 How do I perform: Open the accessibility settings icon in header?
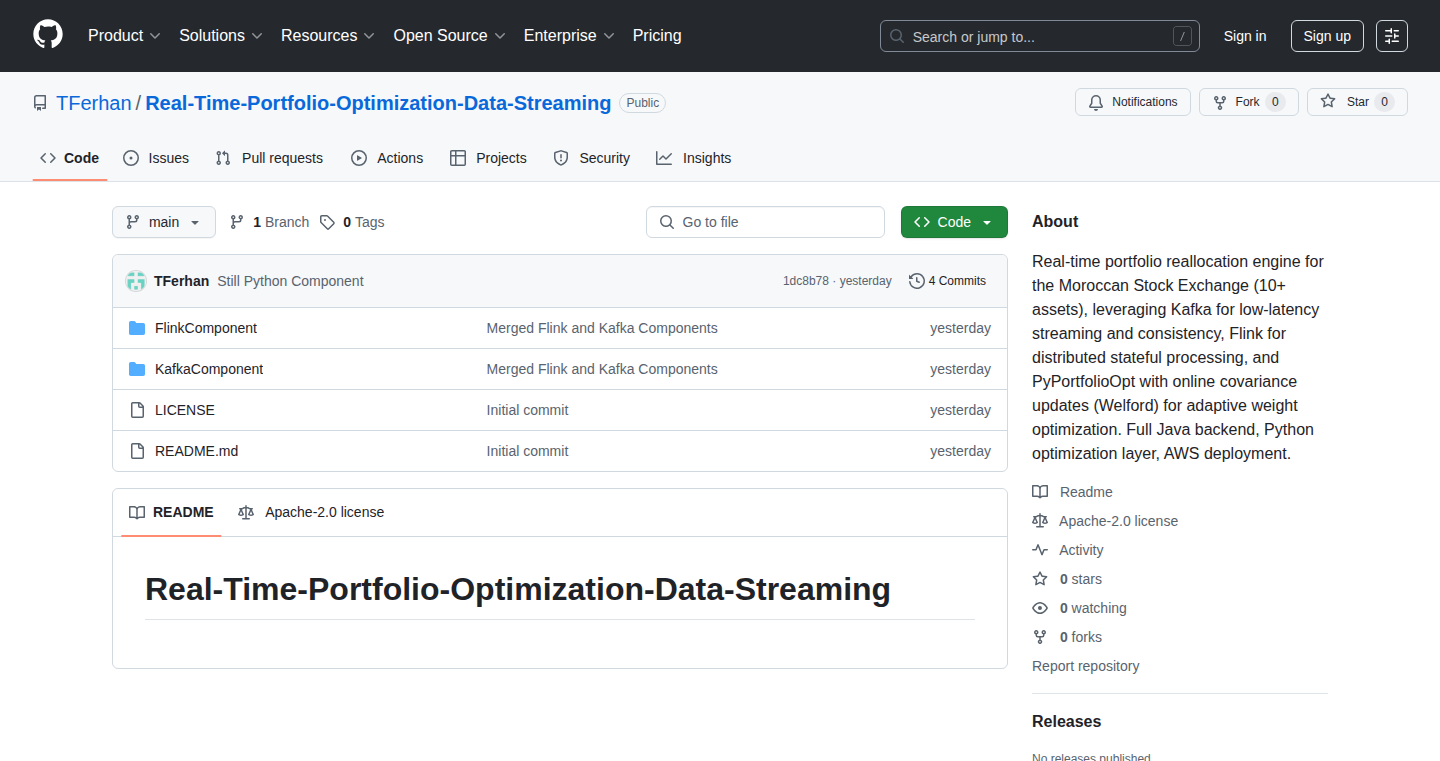1392,36
